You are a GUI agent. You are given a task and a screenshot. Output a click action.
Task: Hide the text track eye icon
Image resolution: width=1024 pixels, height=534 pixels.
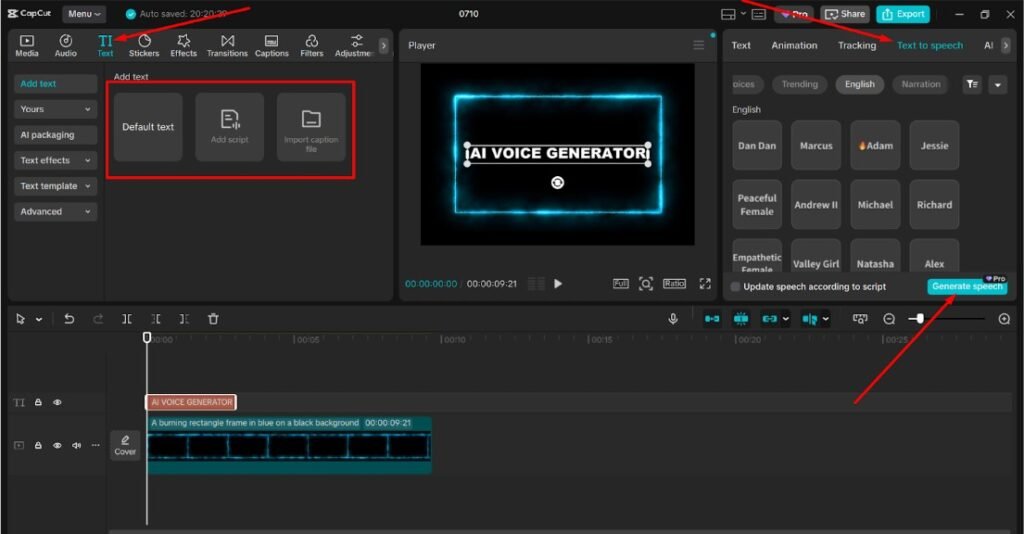[57, 402]
